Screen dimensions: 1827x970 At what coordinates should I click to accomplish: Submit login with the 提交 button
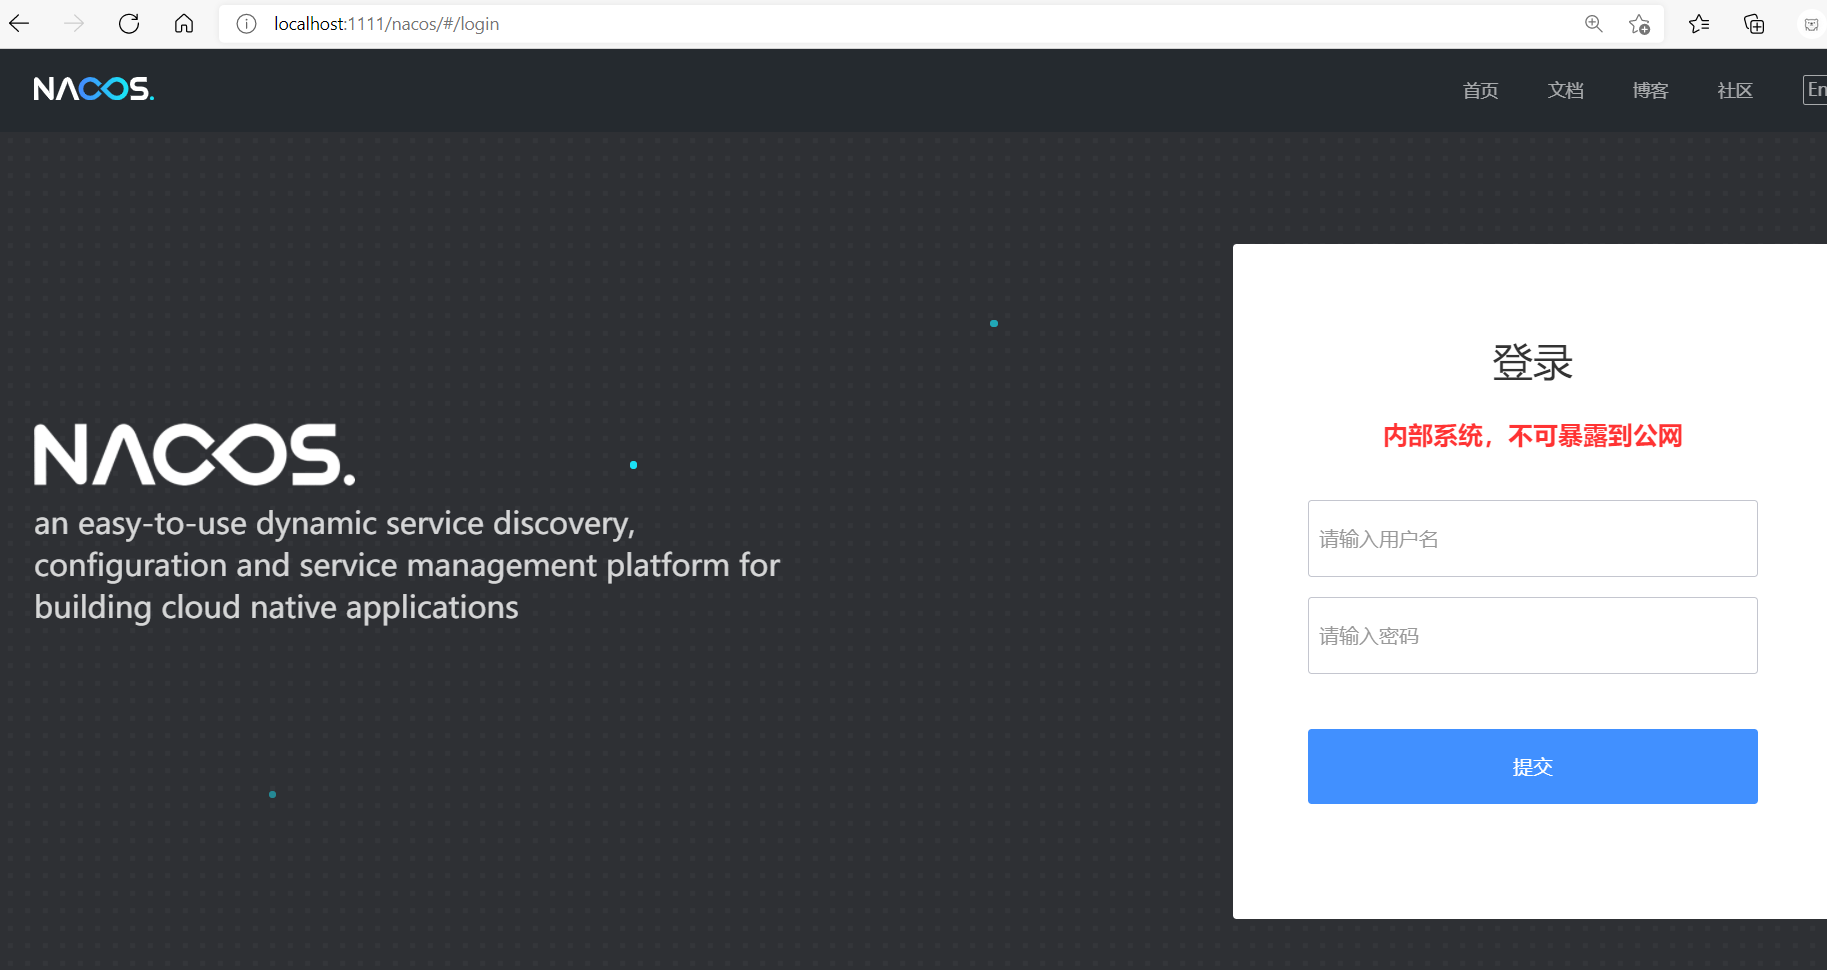tap(1532, 766)
